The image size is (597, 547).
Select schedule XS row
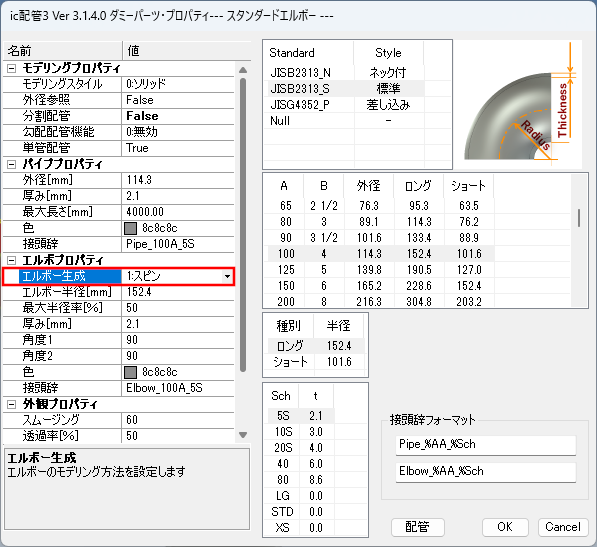tap(301, 528)
